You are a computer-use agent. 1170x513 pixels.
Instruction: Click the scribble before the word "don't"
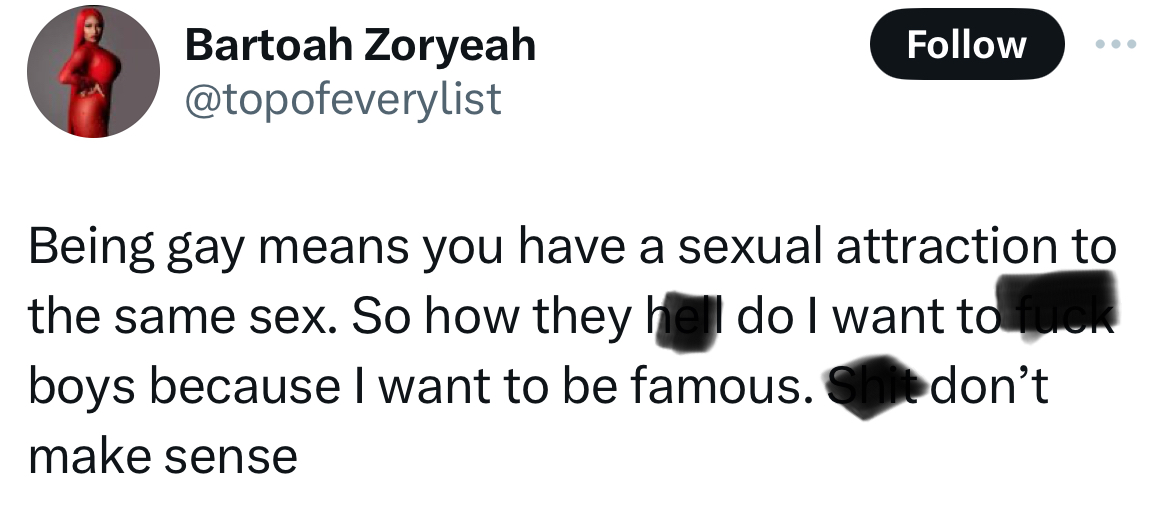tap(868, 388)
